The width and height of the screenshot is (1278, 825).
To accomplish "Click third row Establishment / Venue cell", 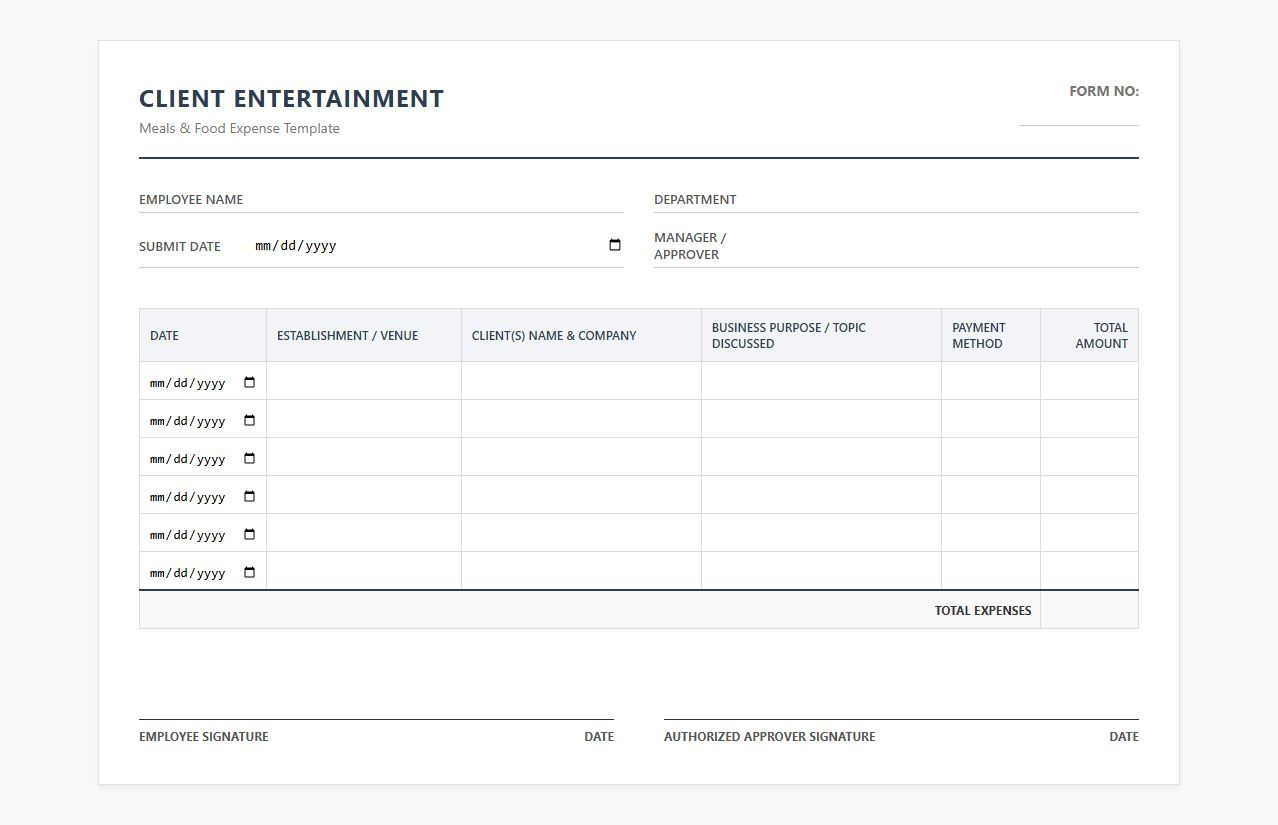I will [364, 457].
